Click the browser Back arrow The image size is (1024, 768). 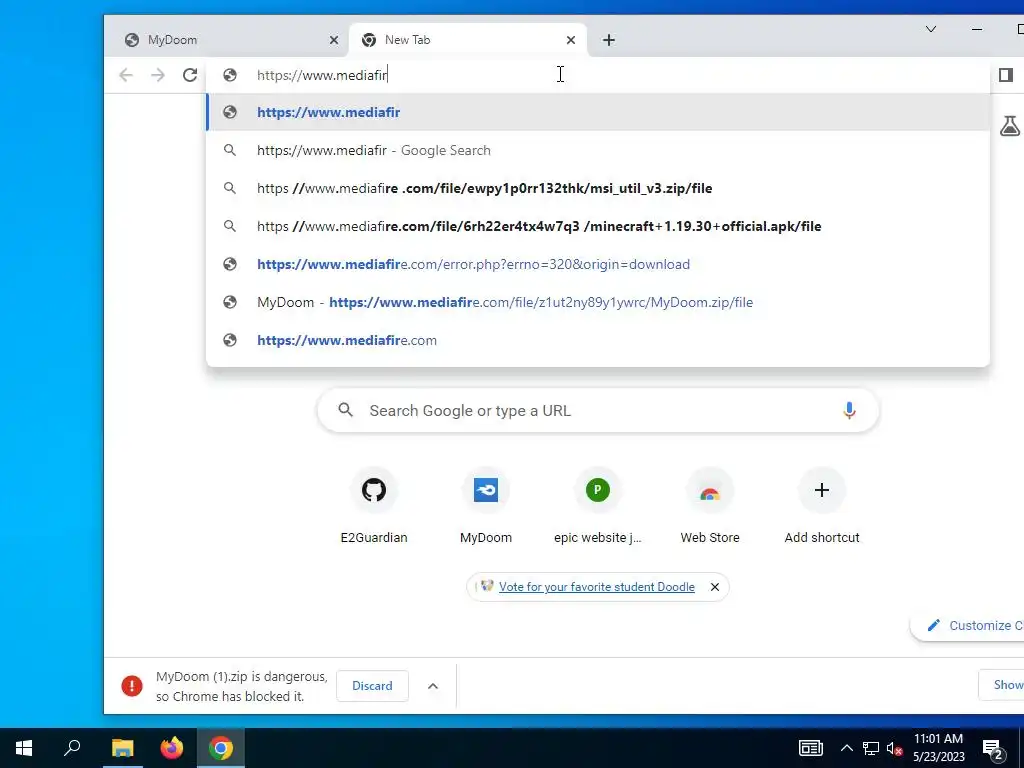[126, 75]
